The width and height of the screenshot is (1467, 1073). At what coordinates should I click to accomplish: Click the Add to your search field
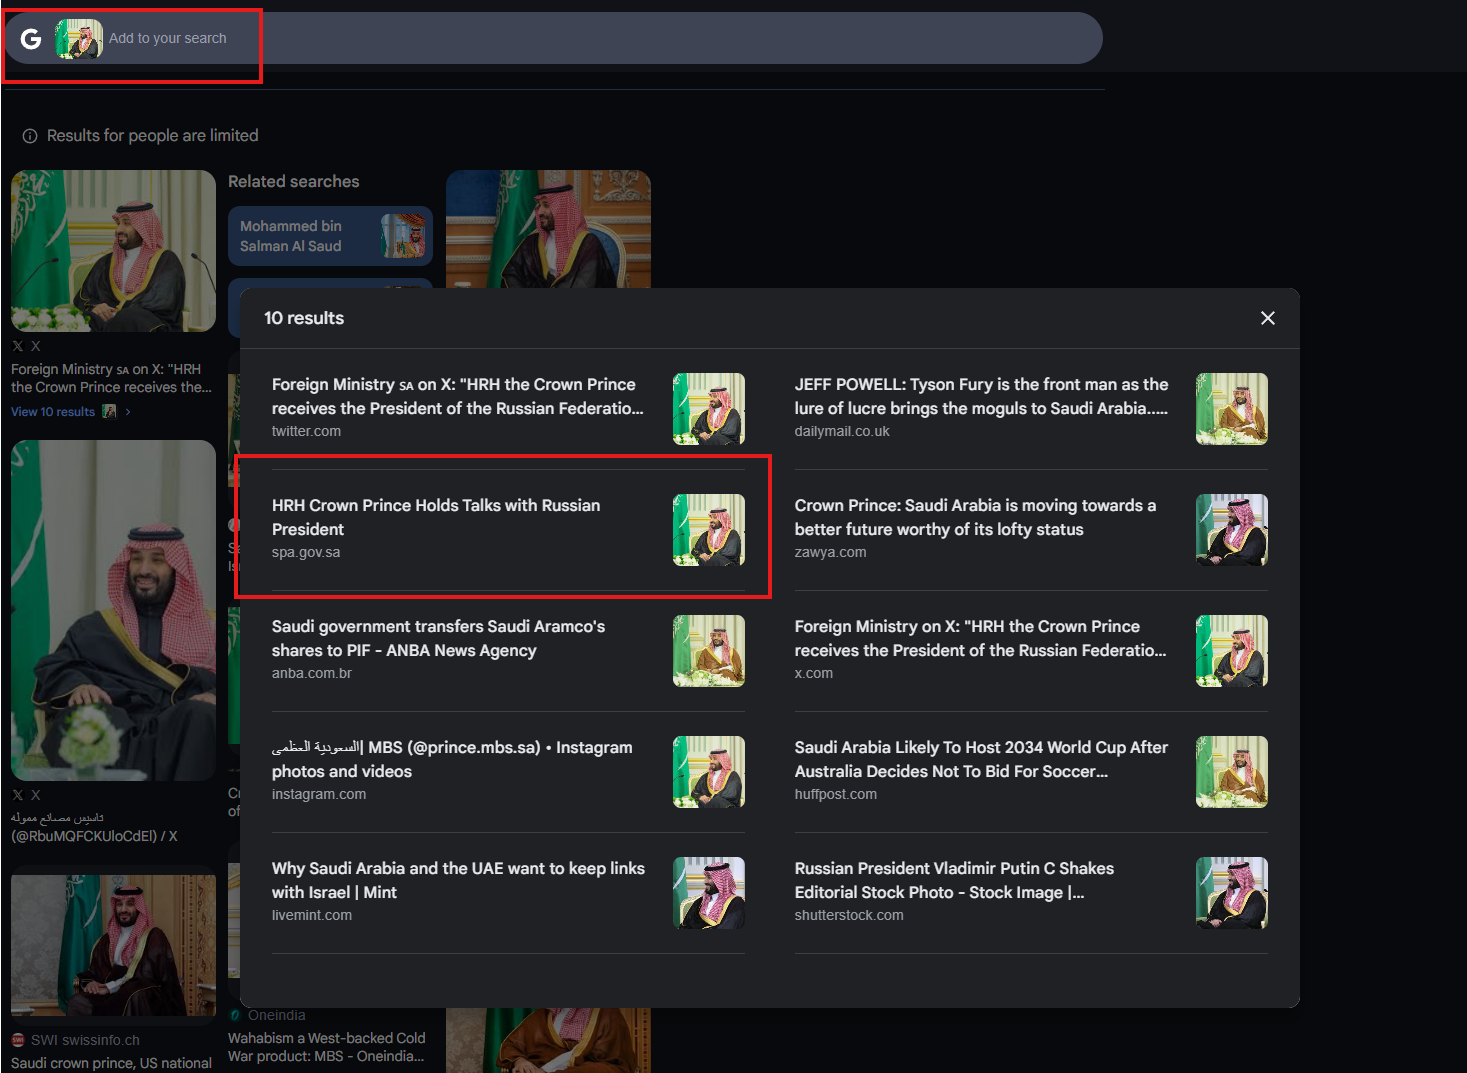[x=600, y=38]
